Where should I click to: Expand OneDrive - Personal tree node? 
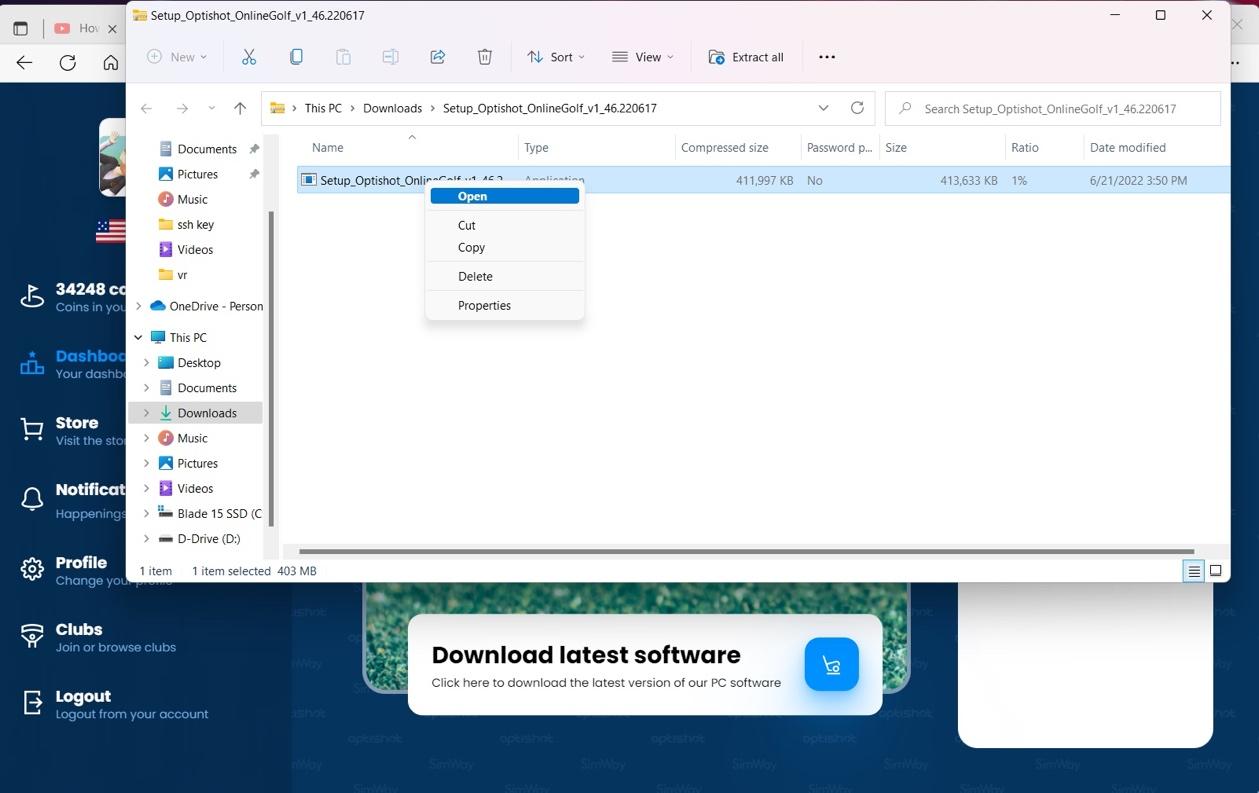point(139,306)
